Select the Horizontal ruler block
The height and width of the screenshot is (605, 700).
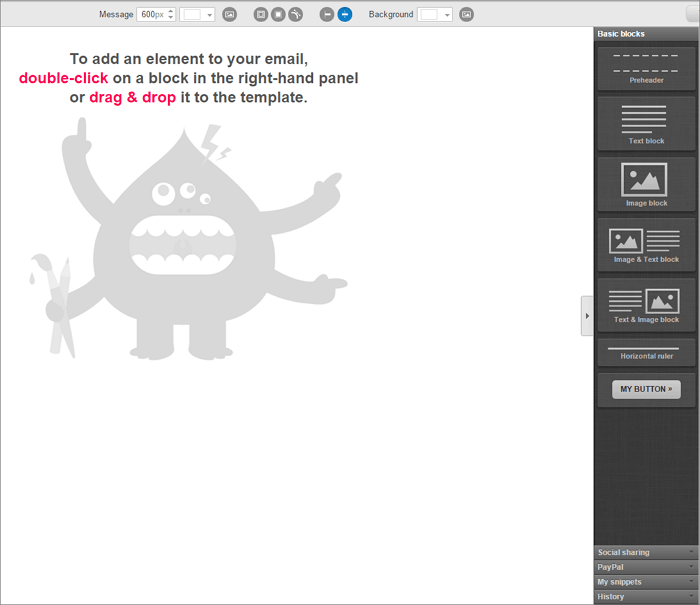646,352
